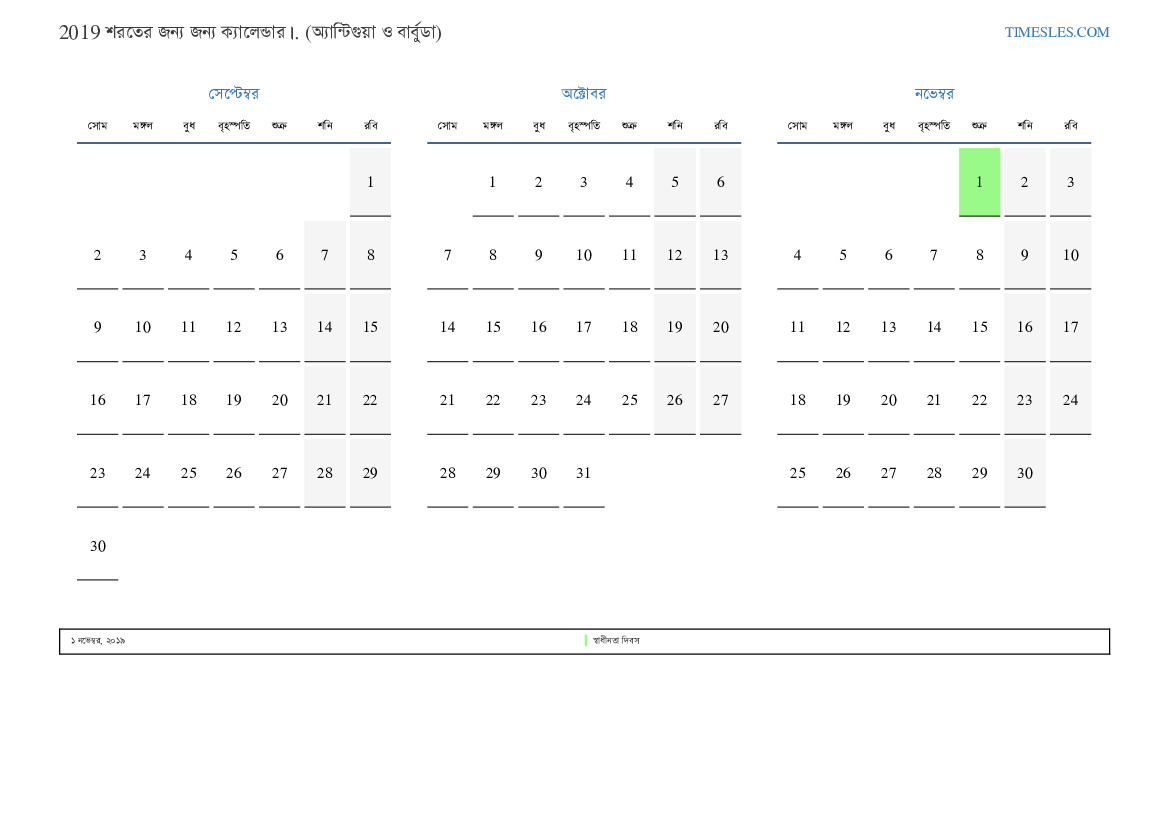Click the অক্টোবর month heading
The width and height of the screenshot is (1169, 827).
[583, 94]
